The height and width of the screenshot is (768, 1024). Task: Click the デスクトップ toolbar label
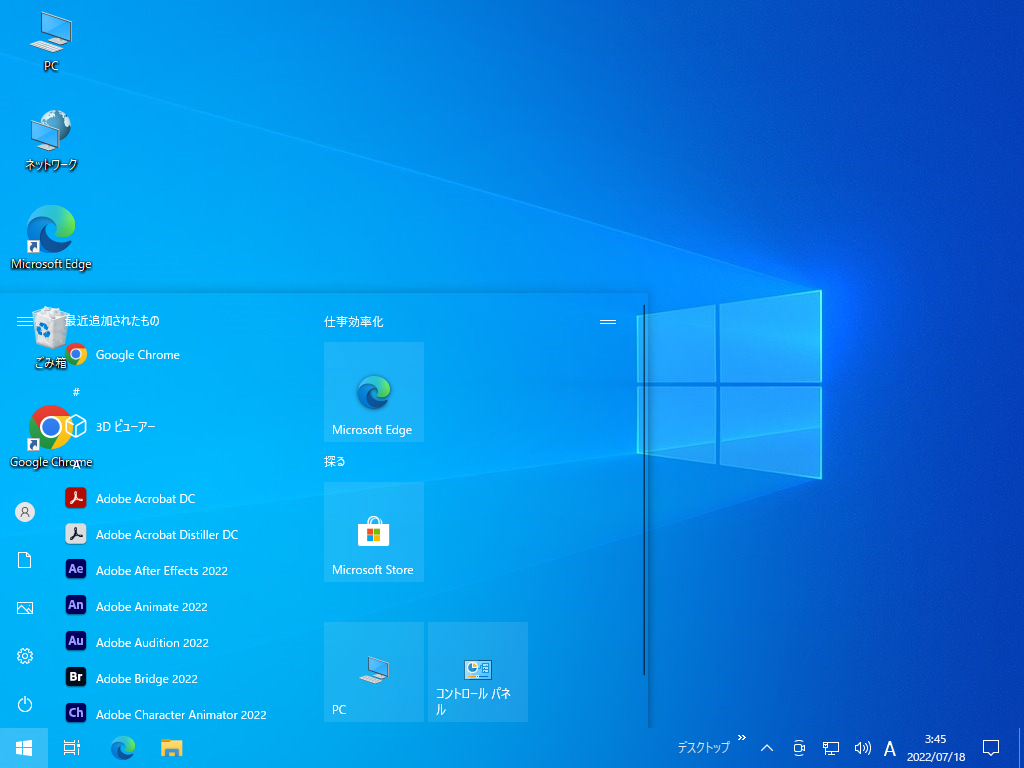703,748
